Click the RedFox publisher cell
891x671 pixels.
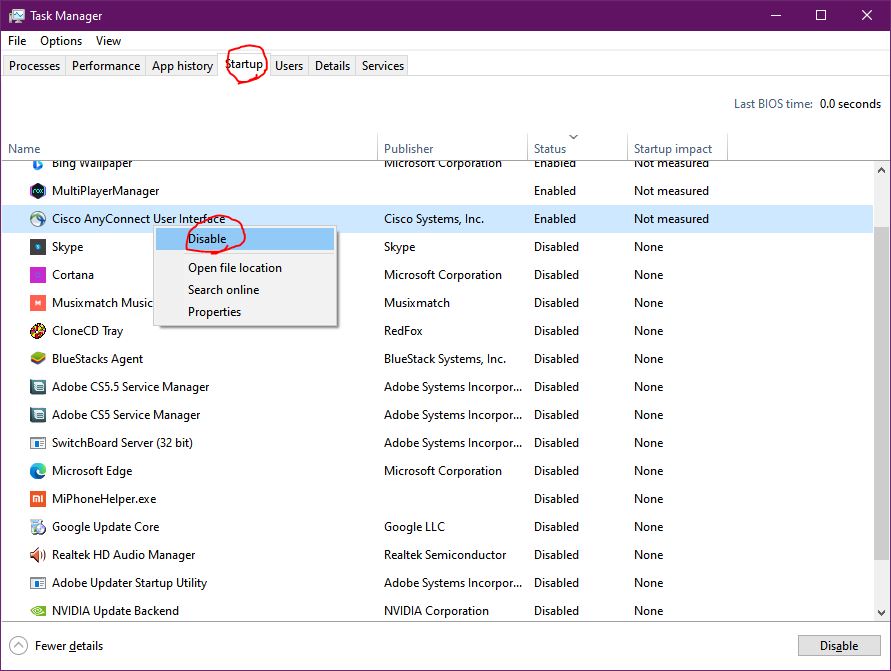(403, 331)
